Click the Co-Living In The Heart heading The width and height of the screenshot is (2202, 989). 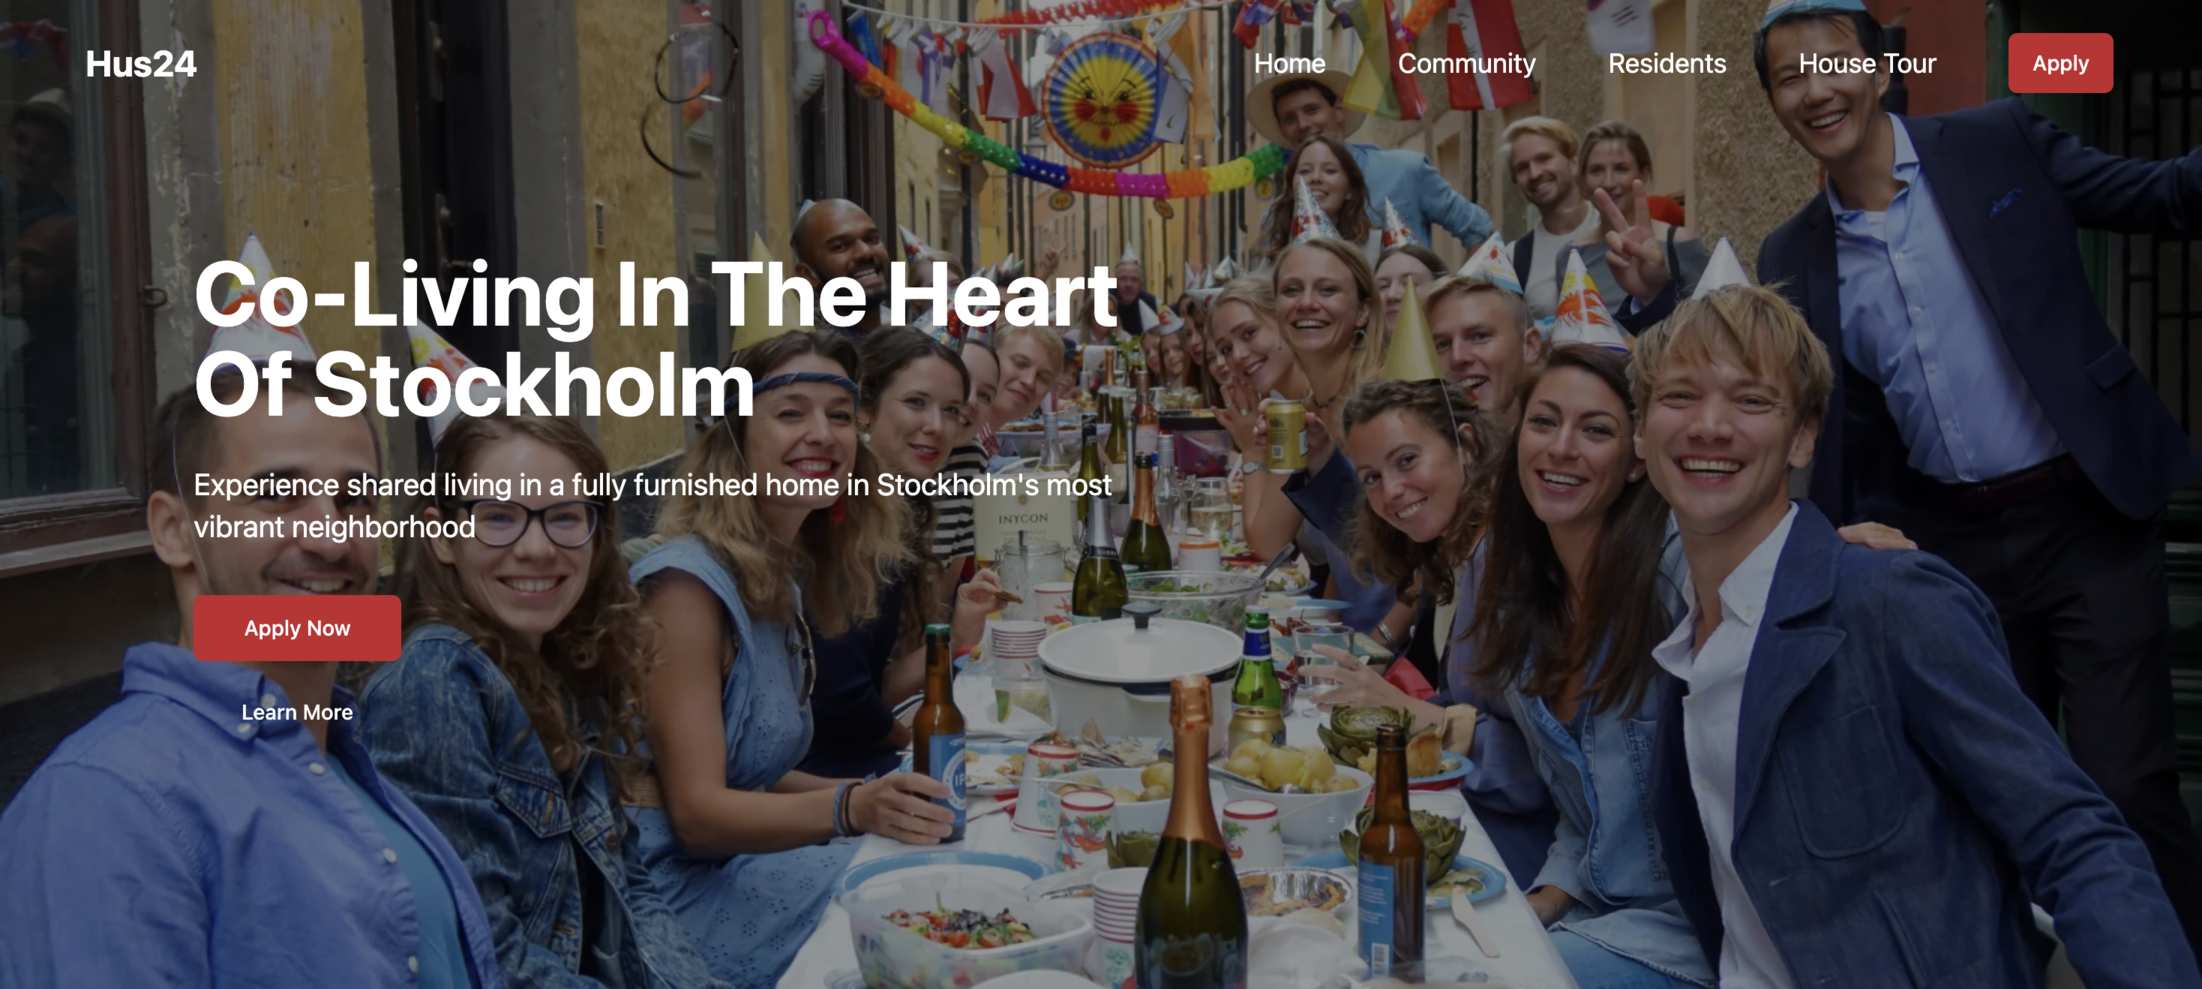(656, 295)
